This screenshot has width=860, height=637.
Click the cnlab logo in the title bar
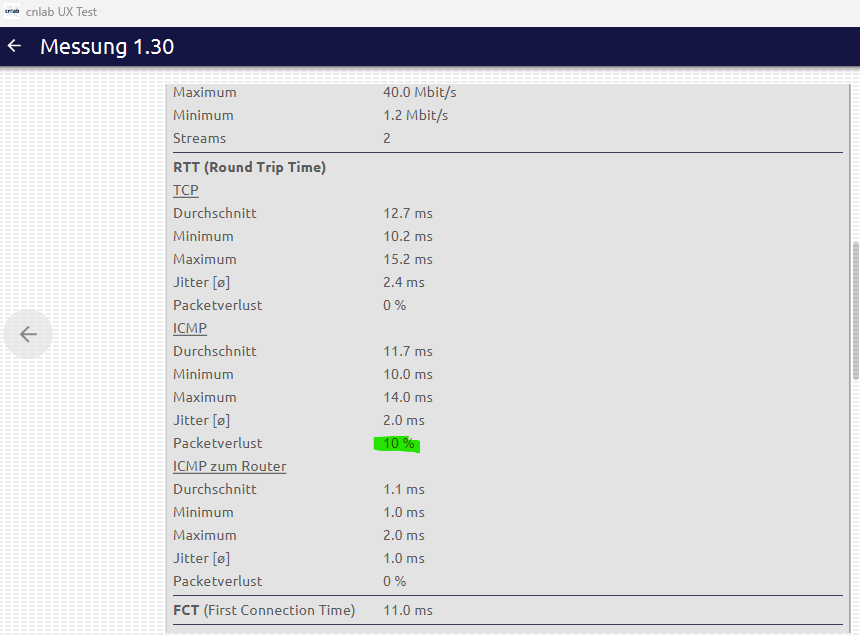[12, 12]
